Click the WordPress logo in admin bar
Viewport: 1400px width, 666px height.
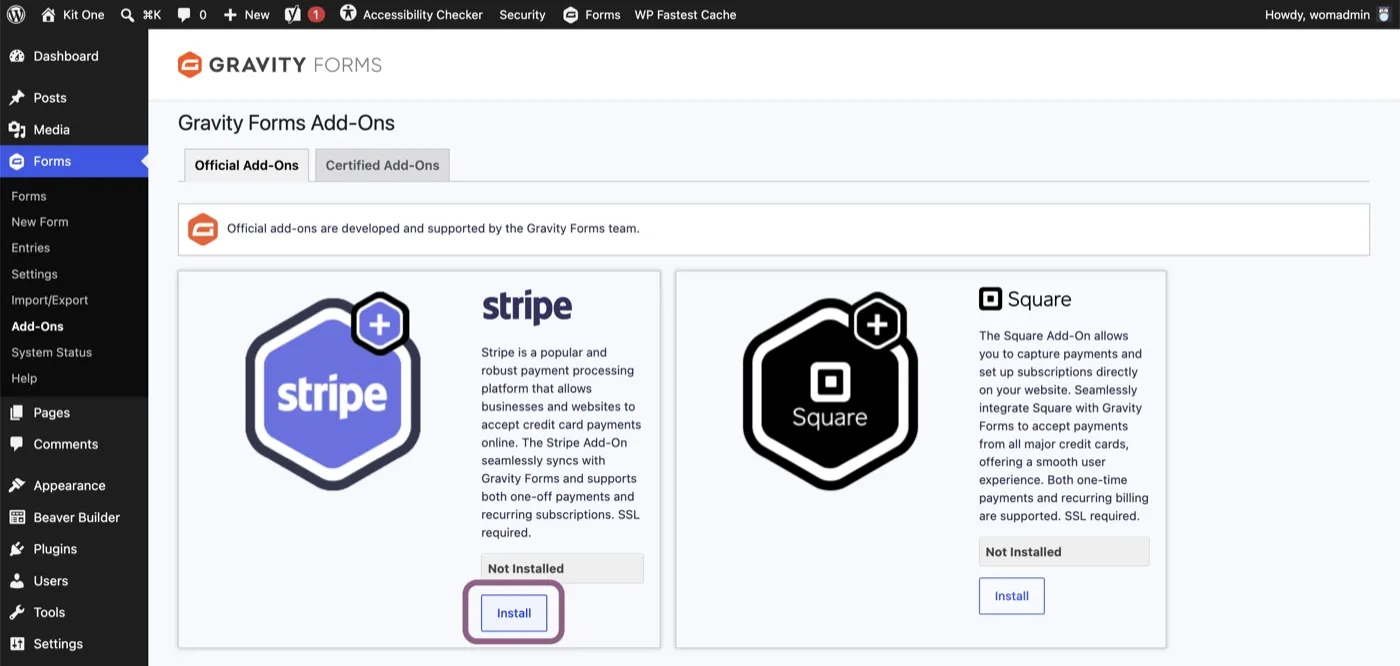[x=16, y=14]
